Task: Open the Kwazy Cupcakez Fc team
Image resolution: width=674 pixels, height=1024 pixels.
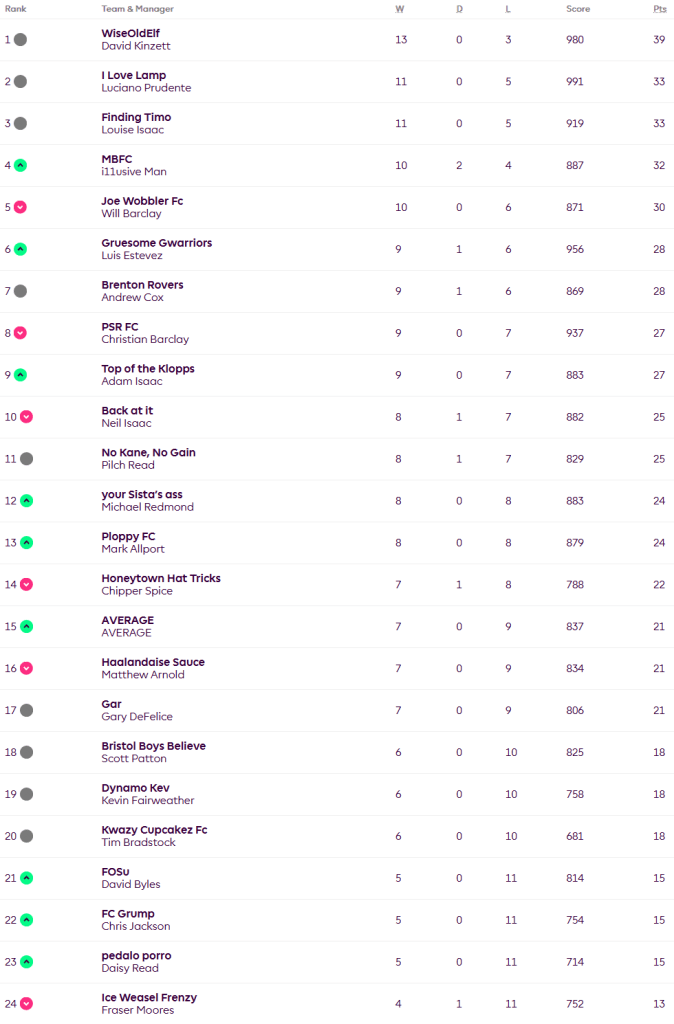Action: click(154, 830)
